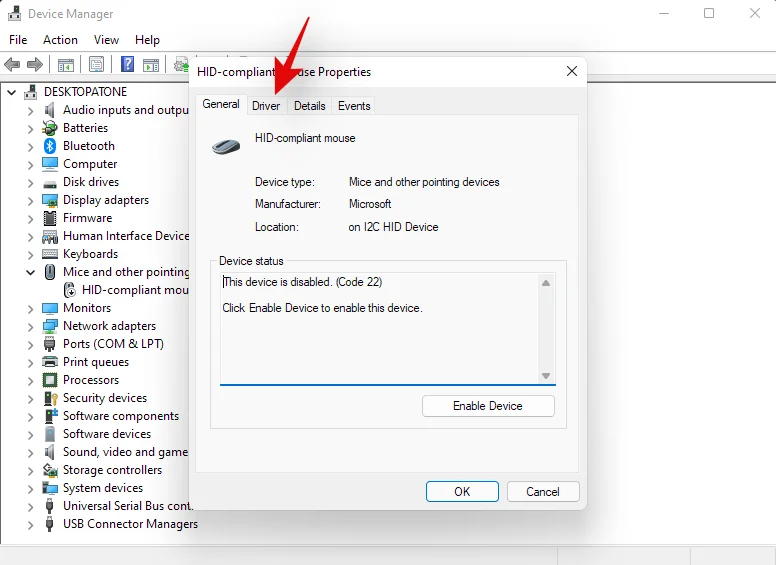Select the Keyboards tree label
The width and height of the screenshot is (776, 565).
coord(91,254)
